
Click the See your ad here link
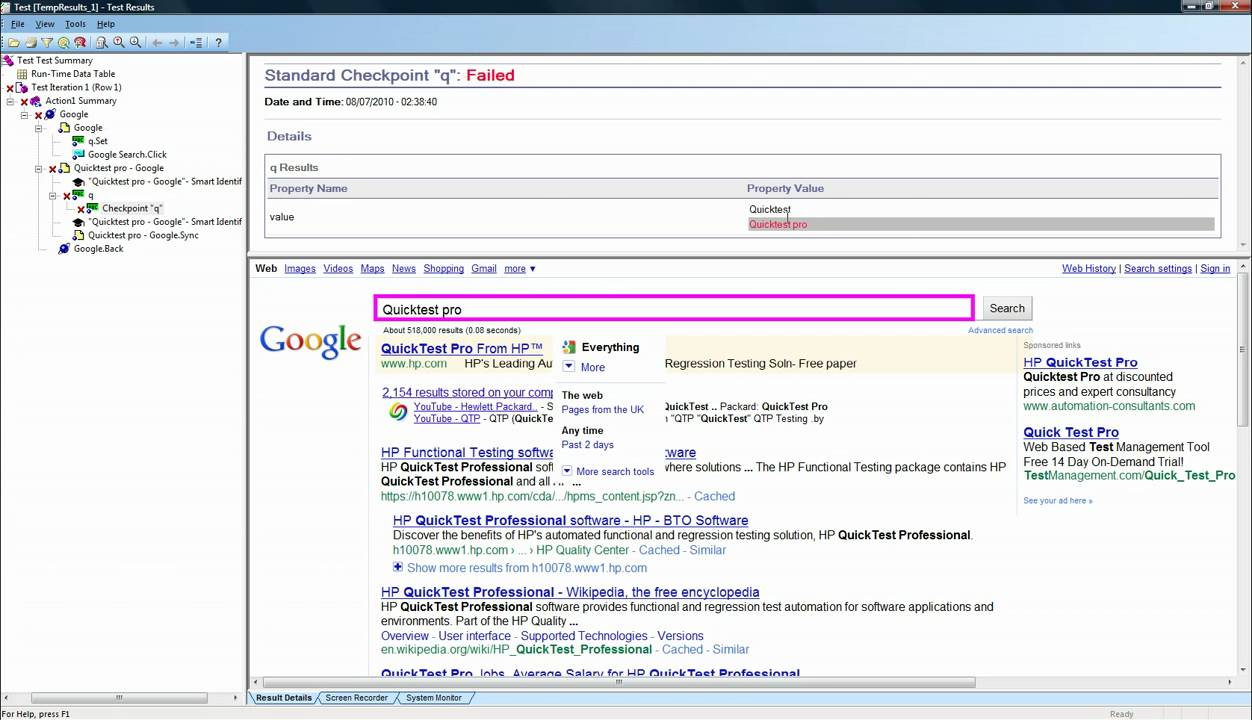pos(1058,500)
